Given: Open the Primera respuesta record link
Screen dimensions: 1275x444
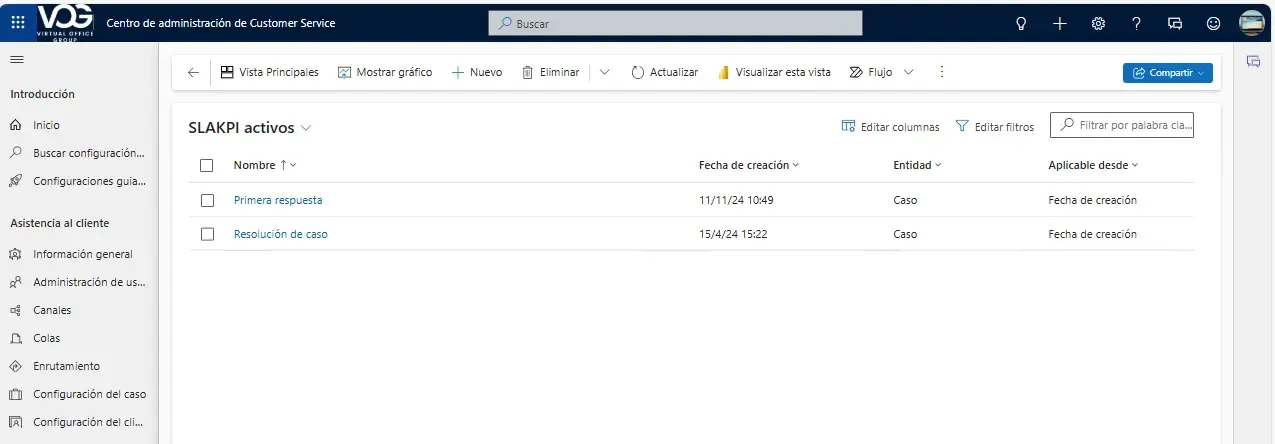Looking at the screenshot, I should point(278,200).
